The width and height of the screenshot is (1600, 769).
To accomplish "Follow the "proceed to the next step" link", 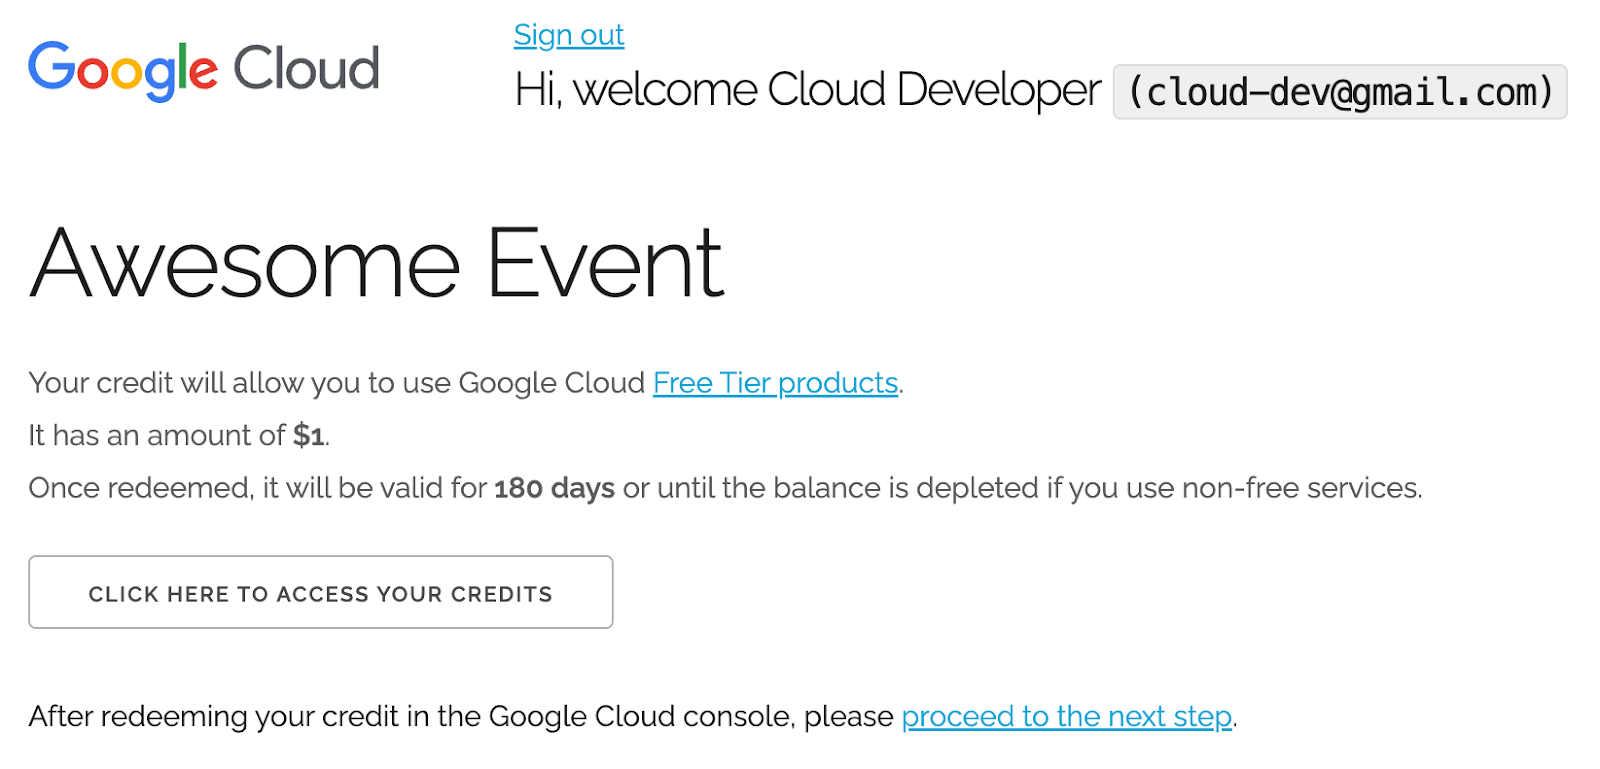I will [1066, 717].
